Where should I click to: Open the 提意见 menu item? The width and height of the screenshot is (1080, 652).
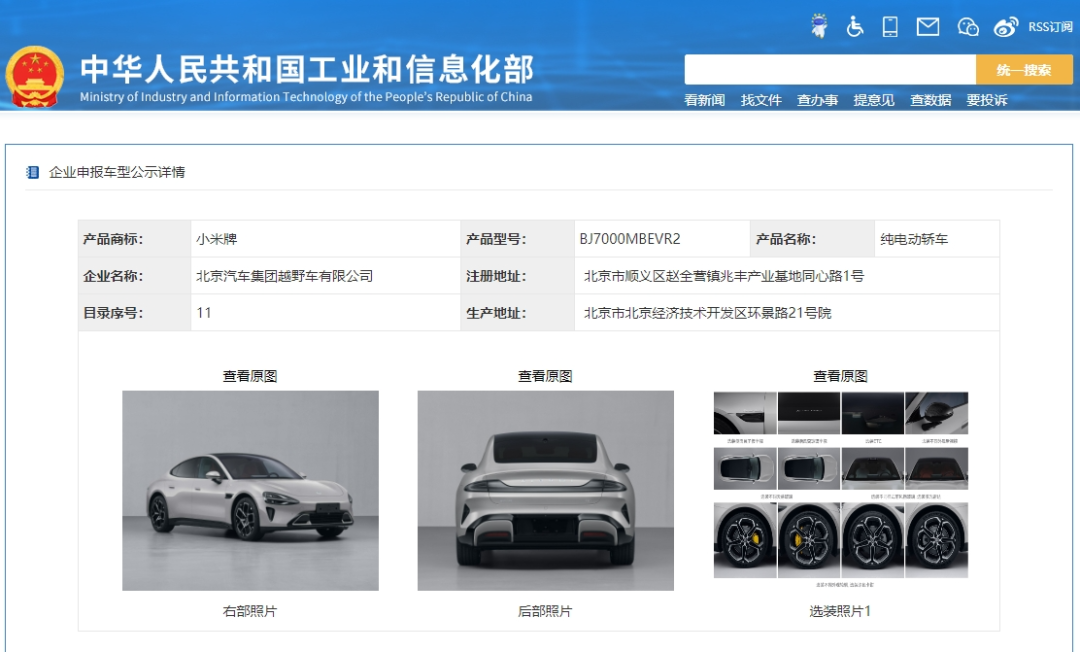click(x=874, y=100)
